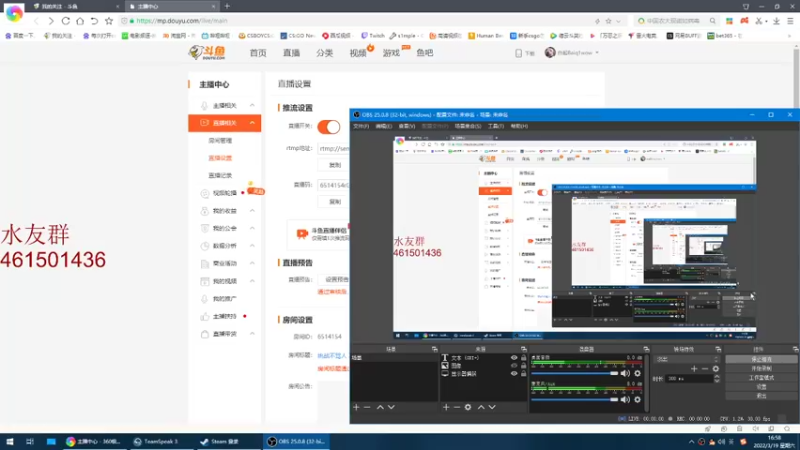Hide the 文本 text source via eye icon
The height and width of the screenshot is (450, 800).
coord(514,358)
